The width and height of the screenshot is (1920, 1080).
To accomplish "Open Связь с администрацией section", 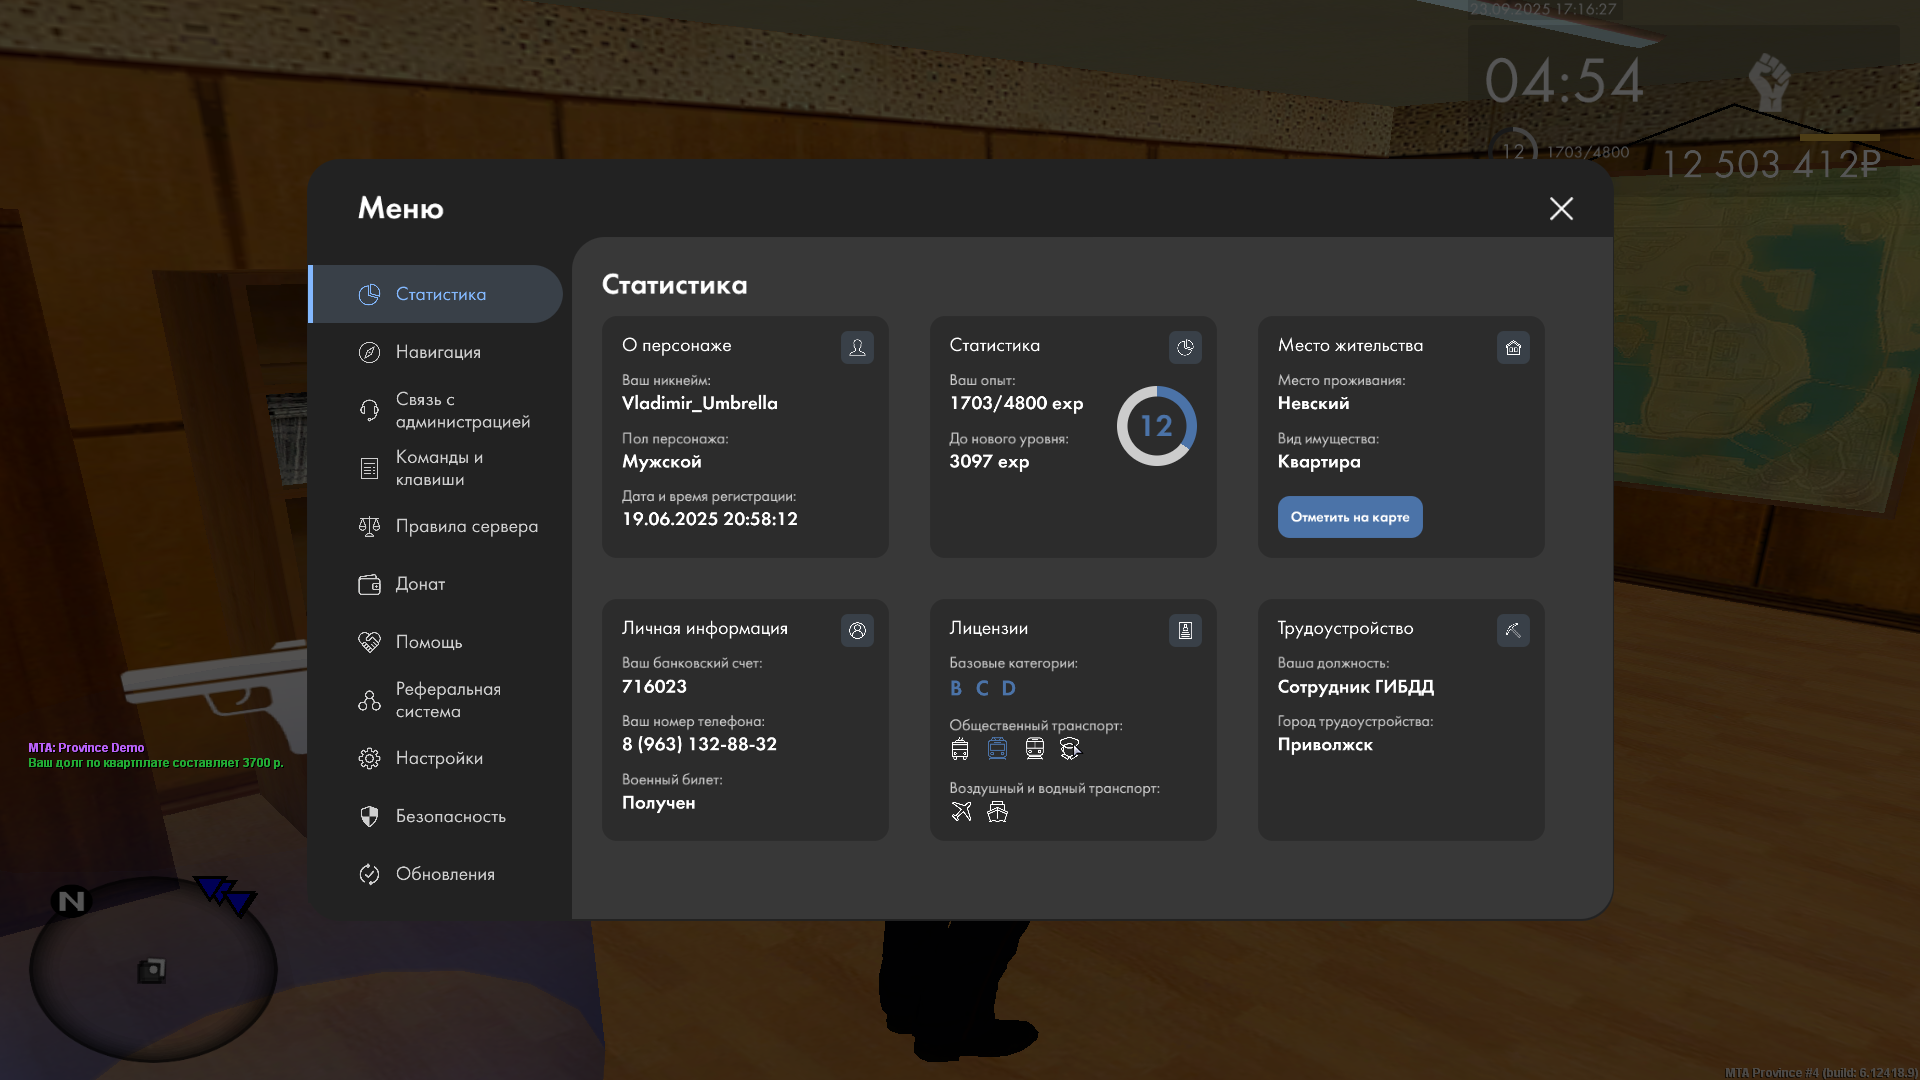I will 462,410.
